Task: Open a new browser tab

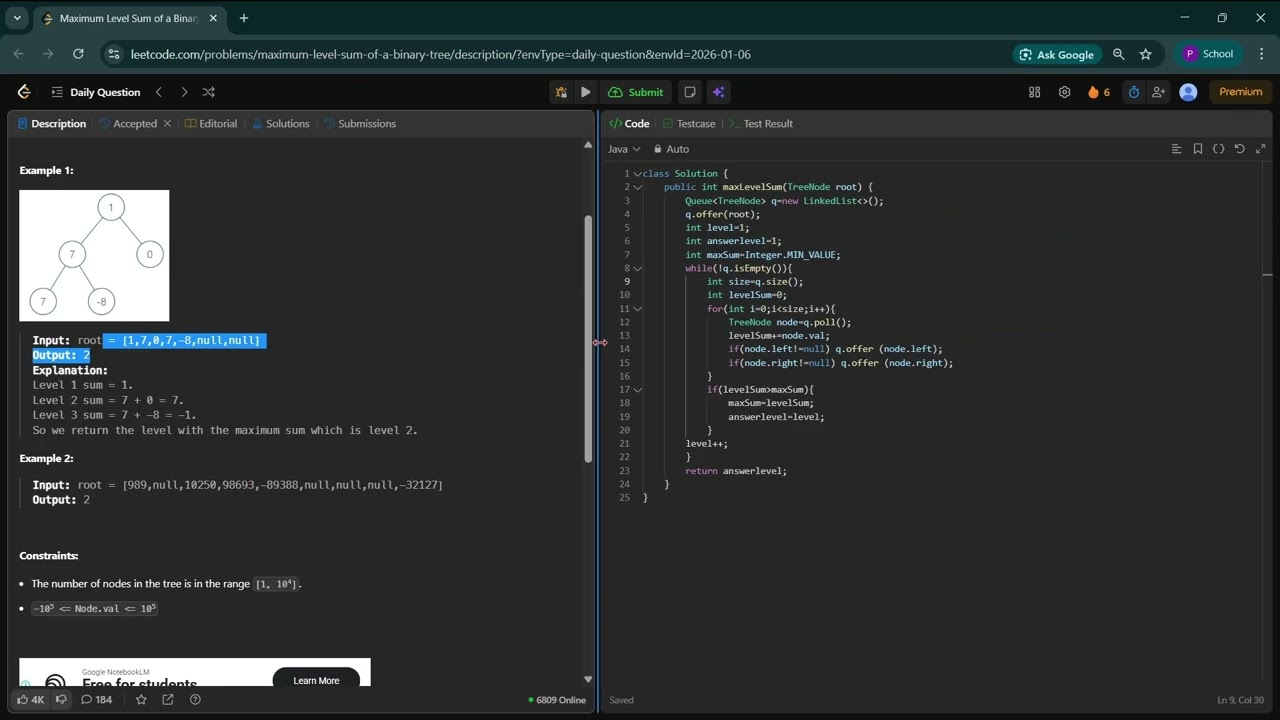Action: pyautogui.click(x=244, y=18)
